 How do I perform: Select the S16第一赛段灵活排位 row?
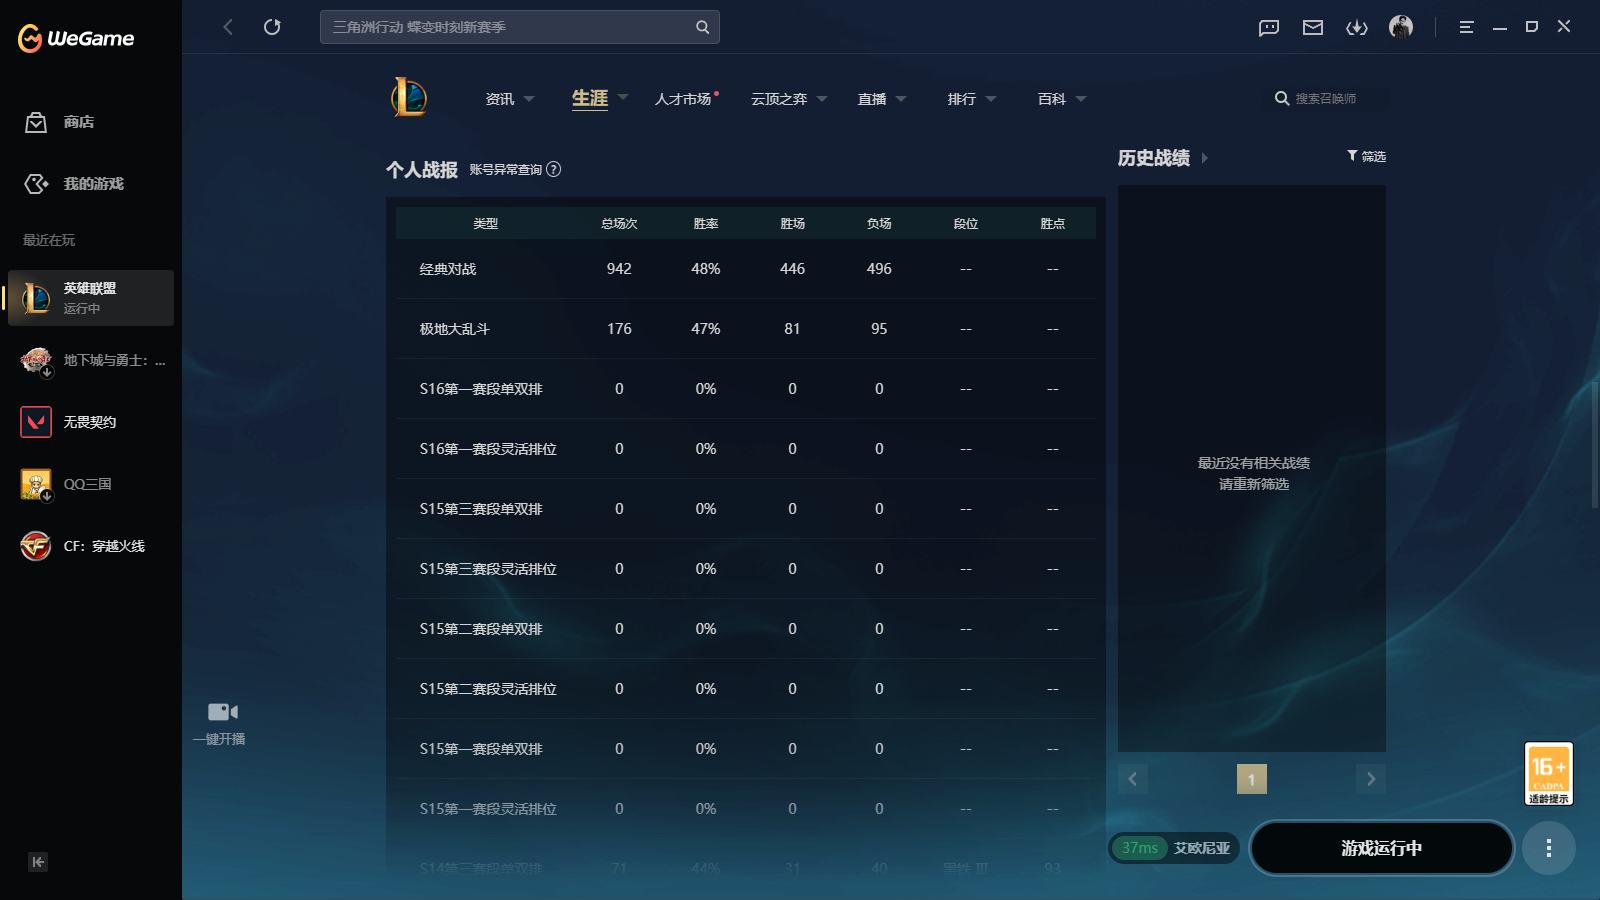tap(746, 449)
